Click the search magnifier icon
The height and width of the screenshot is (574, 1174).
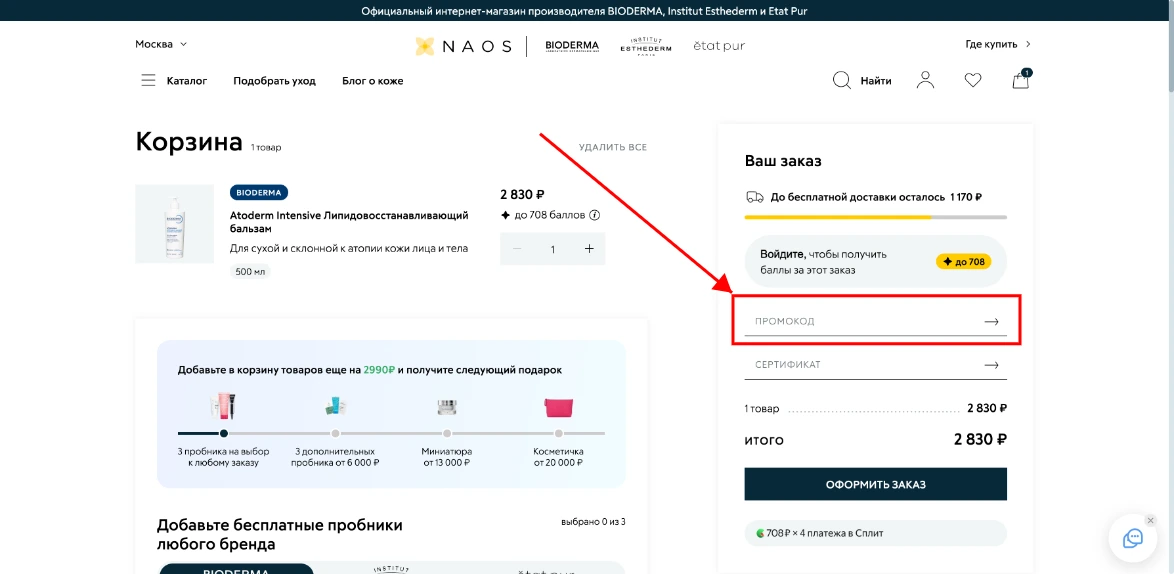click(842, 80)
